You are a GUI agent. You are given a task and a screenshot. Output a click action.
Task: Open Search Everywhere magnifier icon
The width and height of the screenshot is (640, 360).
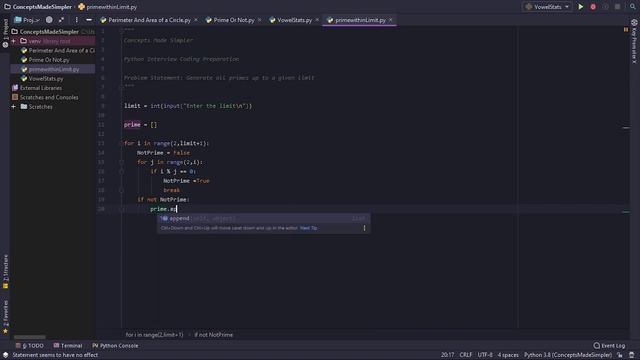point(633,7)
